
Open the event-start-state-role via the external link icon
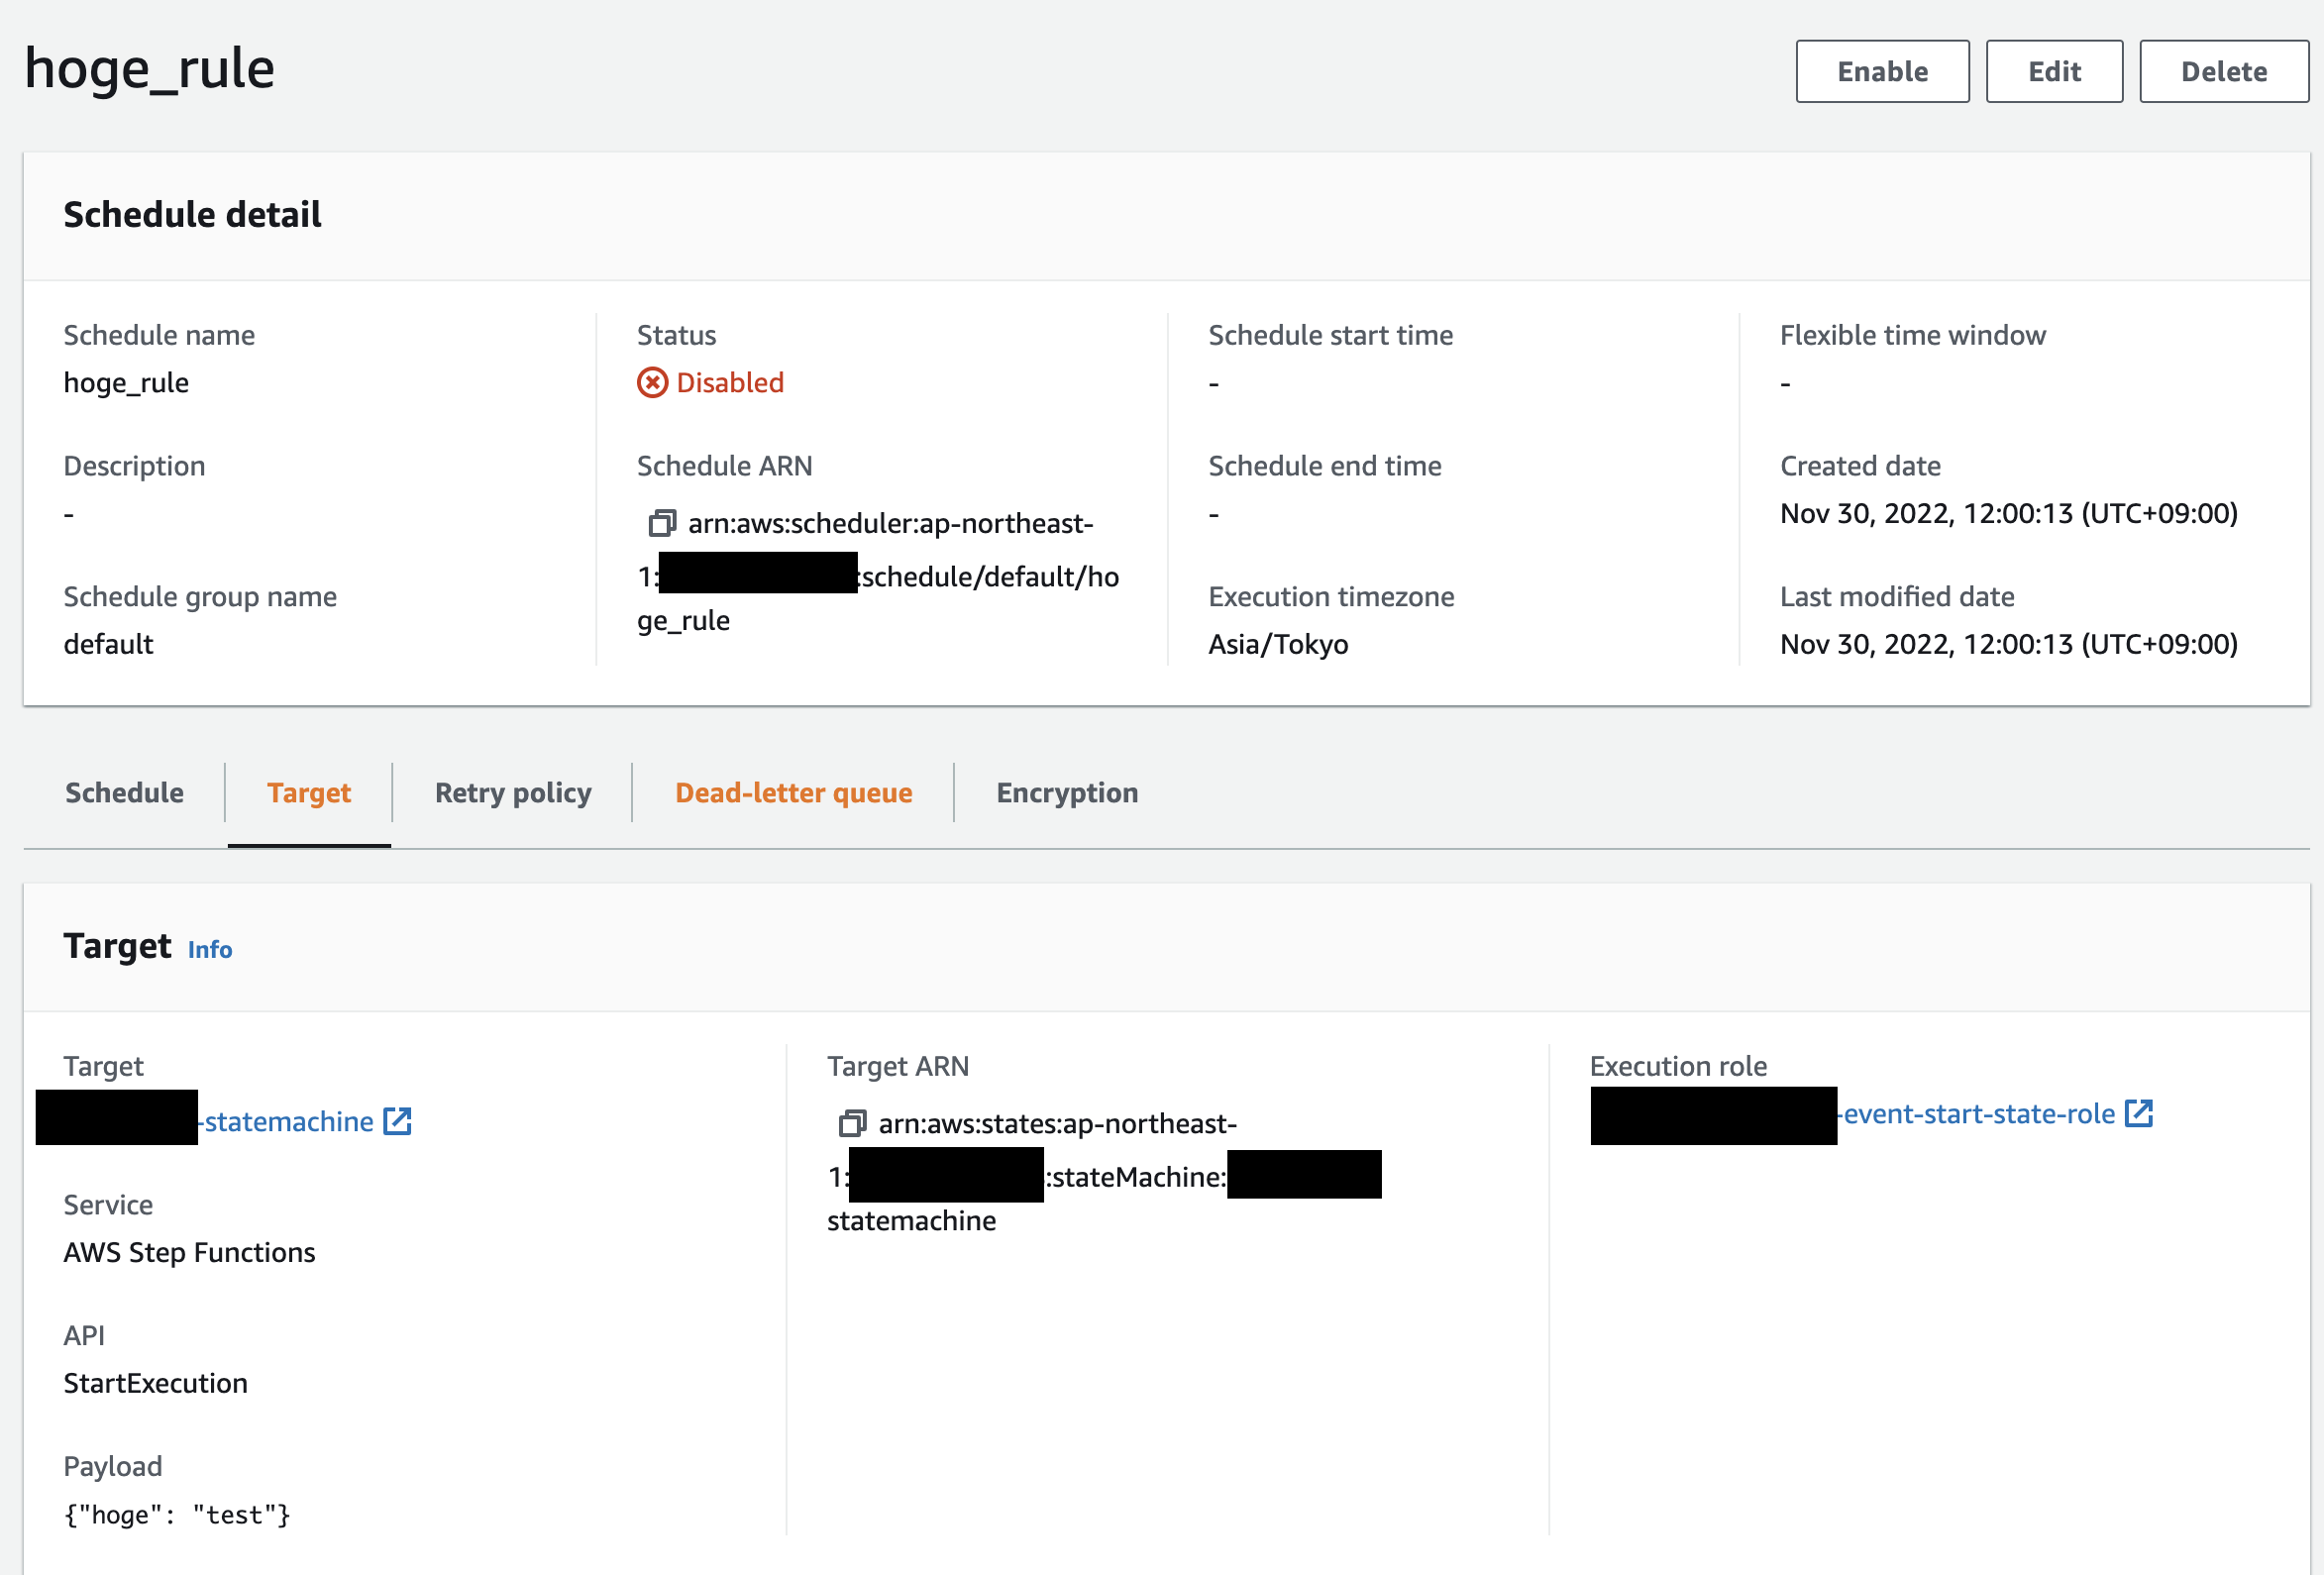[x=2139, y=1113]
